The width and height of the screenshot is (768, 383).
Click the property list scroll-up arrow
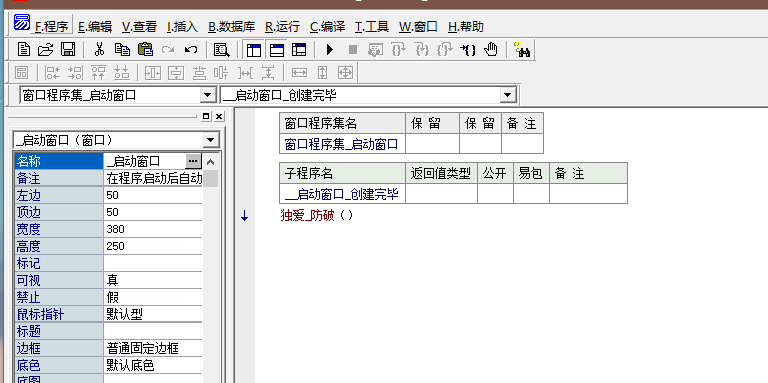(x=211, y=161)
